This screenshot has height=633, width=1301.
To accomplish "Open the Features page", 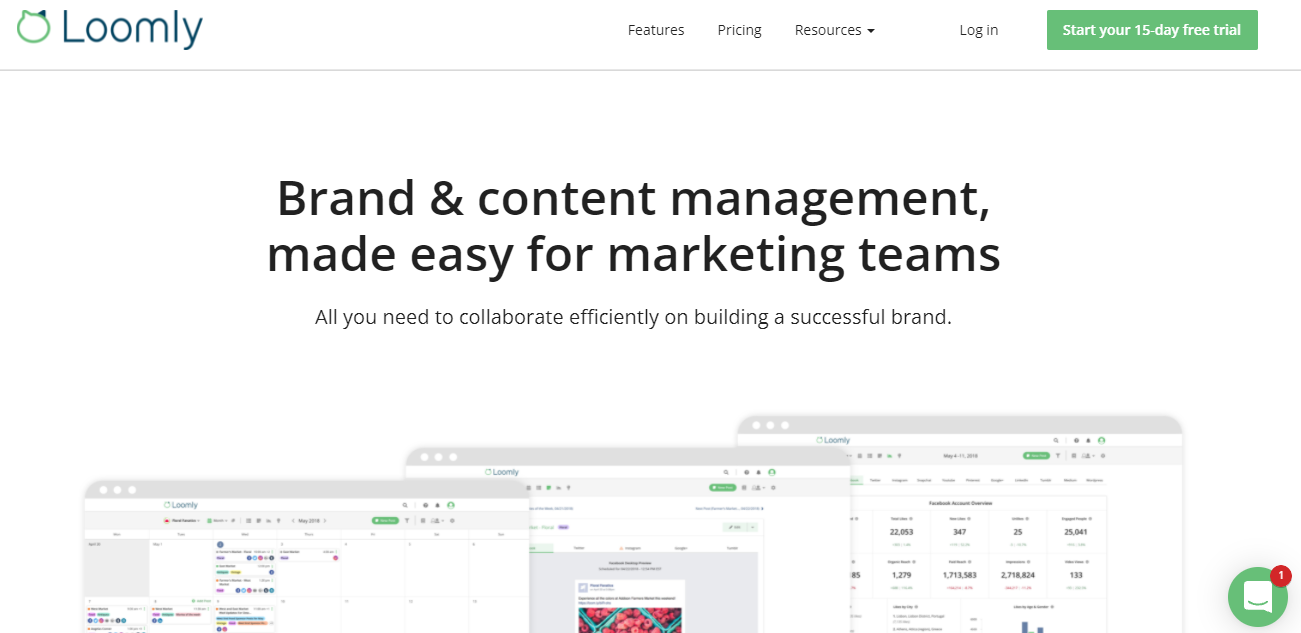I will coord(656,30).
